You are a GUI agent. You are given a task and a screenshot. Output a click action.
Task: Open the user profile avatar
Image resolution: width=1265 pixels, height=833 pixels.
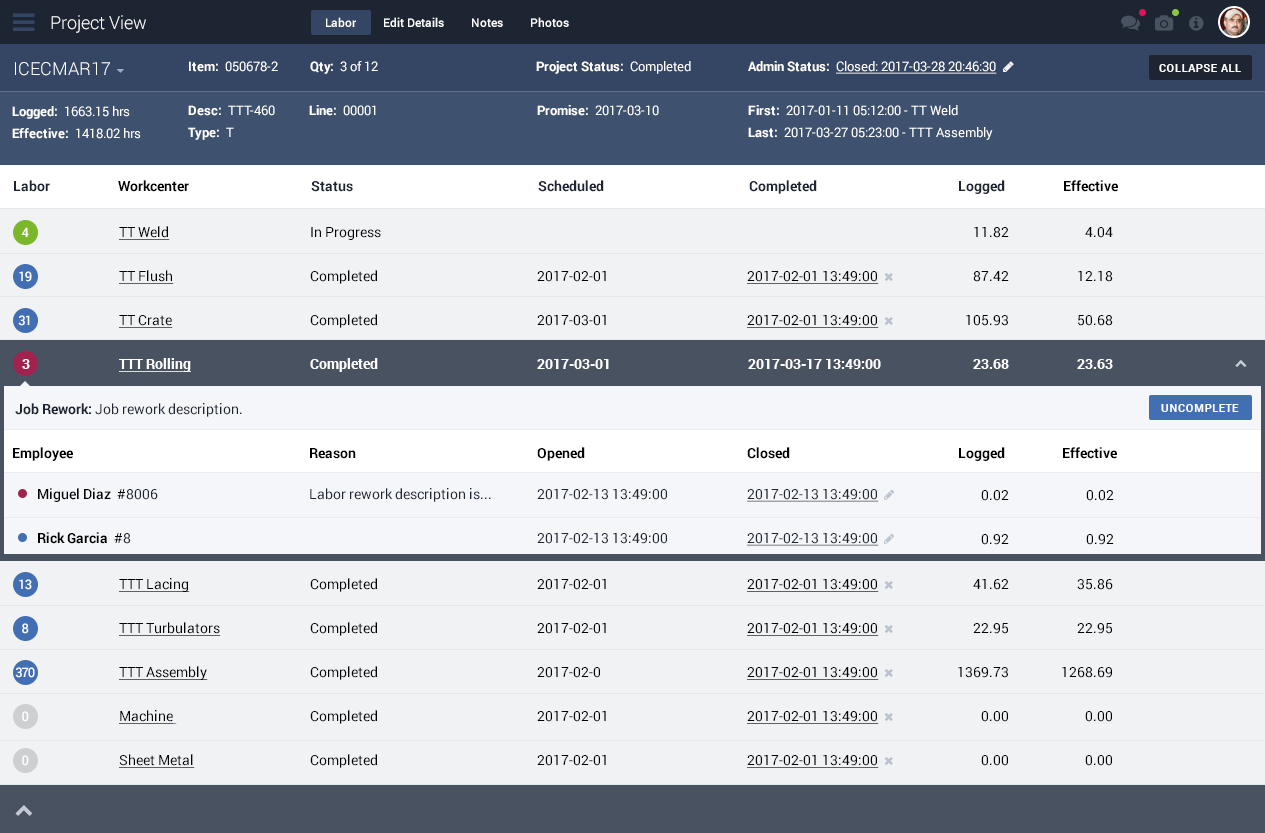tap(1234, 22)
